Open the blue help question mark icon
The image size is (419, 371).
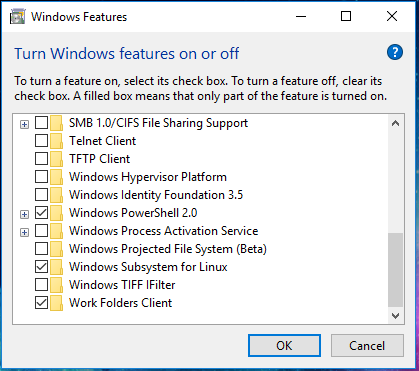pyautogui.click(x=395, y=53)
